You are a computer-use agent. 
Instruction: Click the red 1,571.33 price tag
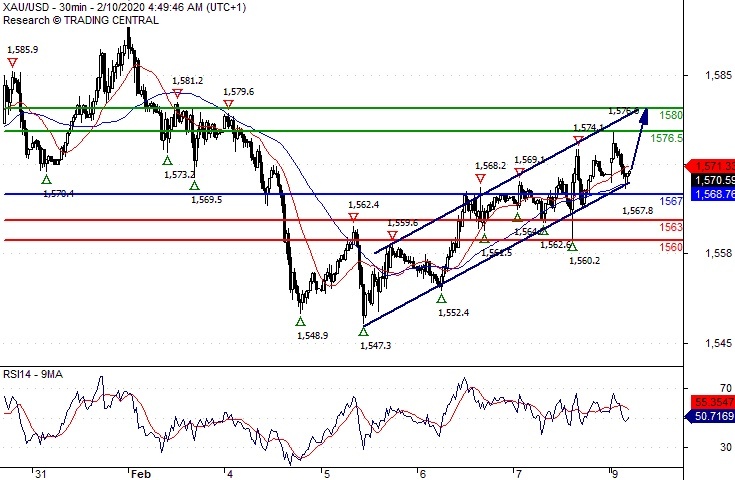point(711,166)
